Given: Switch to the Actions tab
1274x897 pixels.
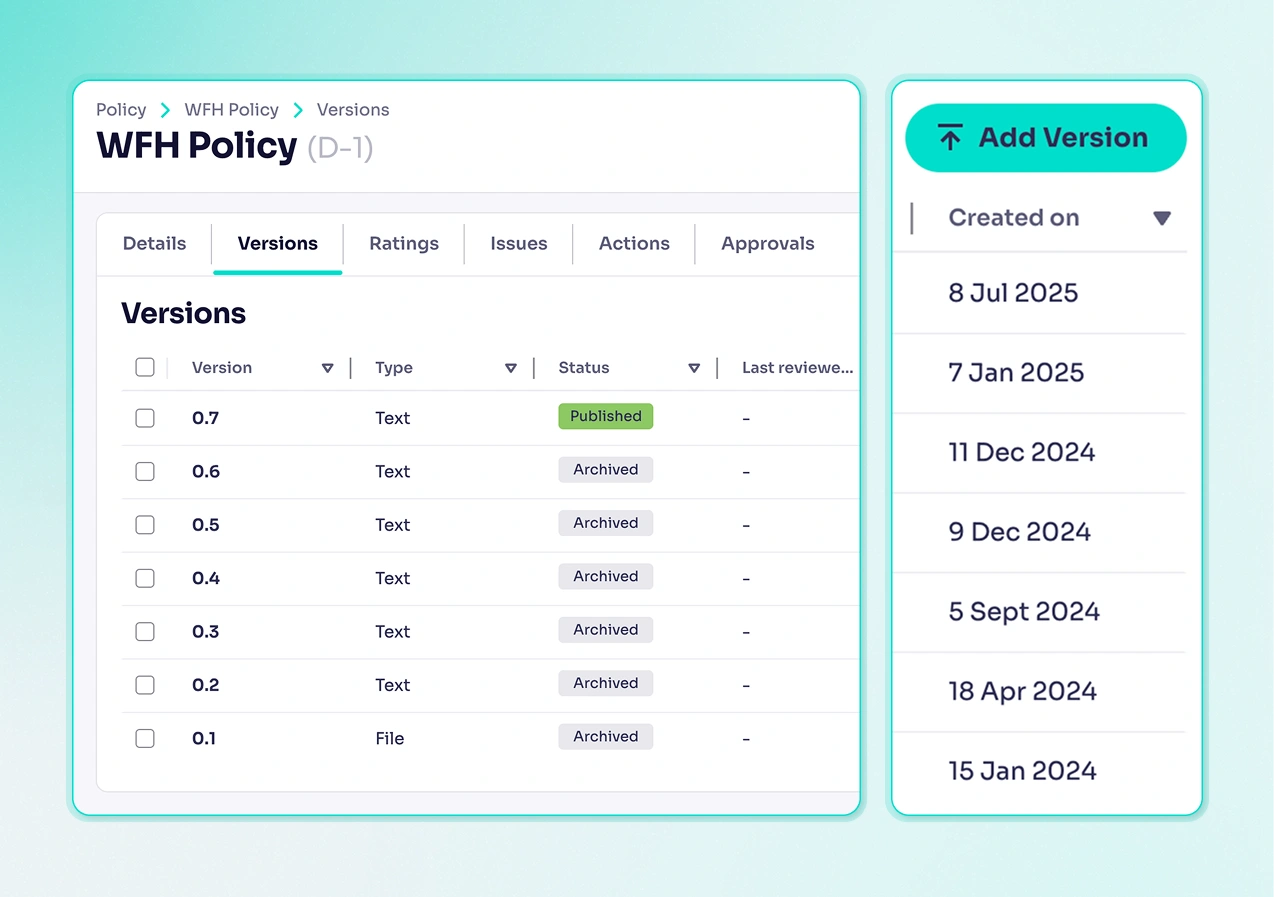Looking at the screenshot, I should click(634, 243).
